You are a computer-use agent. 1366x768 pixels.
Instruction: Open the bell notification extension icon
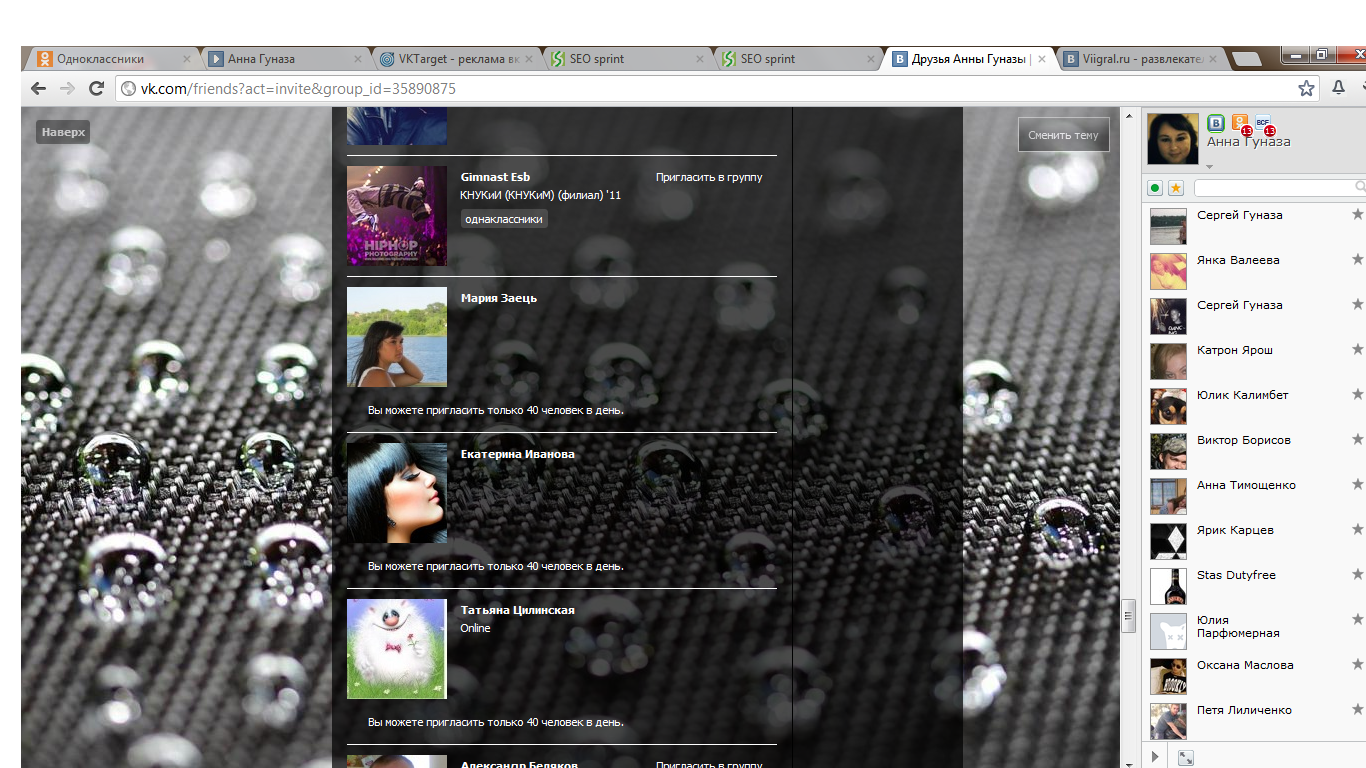[x=1338, y=88]
